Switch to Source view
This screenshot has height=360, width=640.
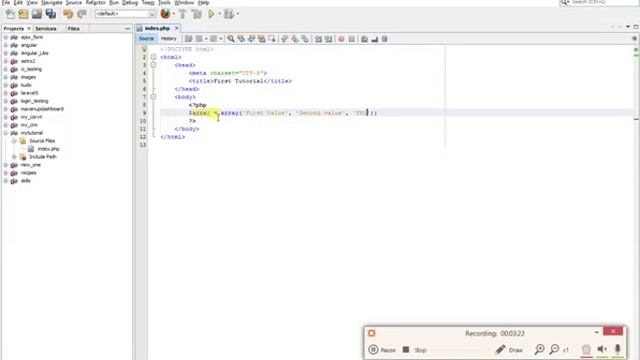146,38
